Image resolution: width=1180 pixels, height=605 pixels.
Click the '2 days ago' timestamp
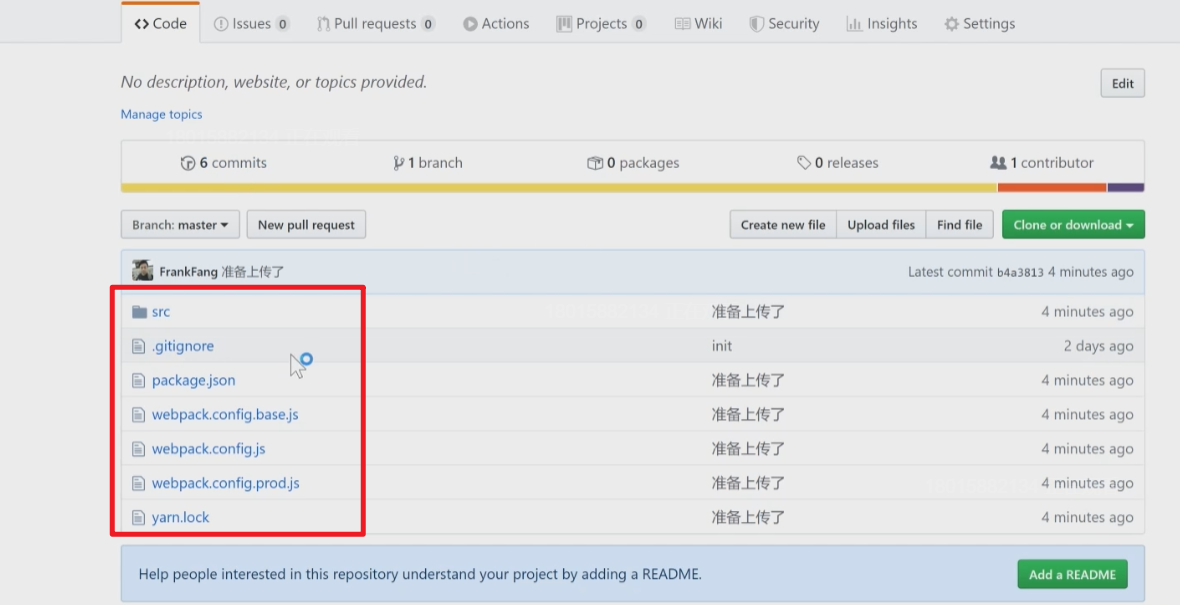(1098, 346)
